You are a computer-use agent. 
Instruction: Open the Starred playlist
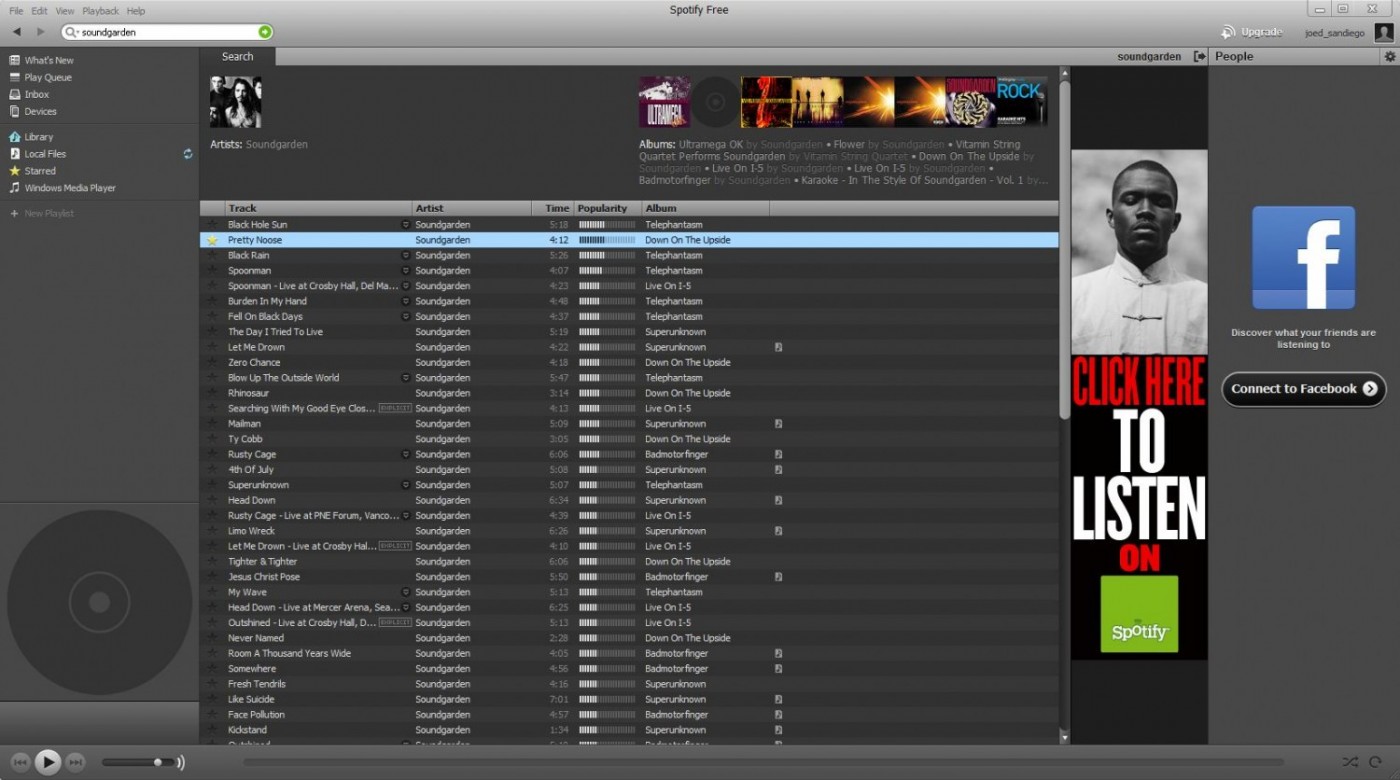40,171
